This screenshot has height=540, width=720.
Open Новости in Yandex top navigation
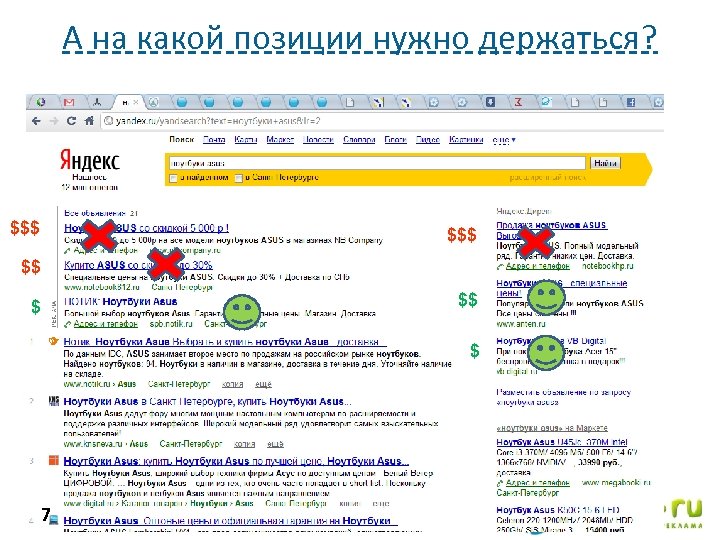pos(318,140)
